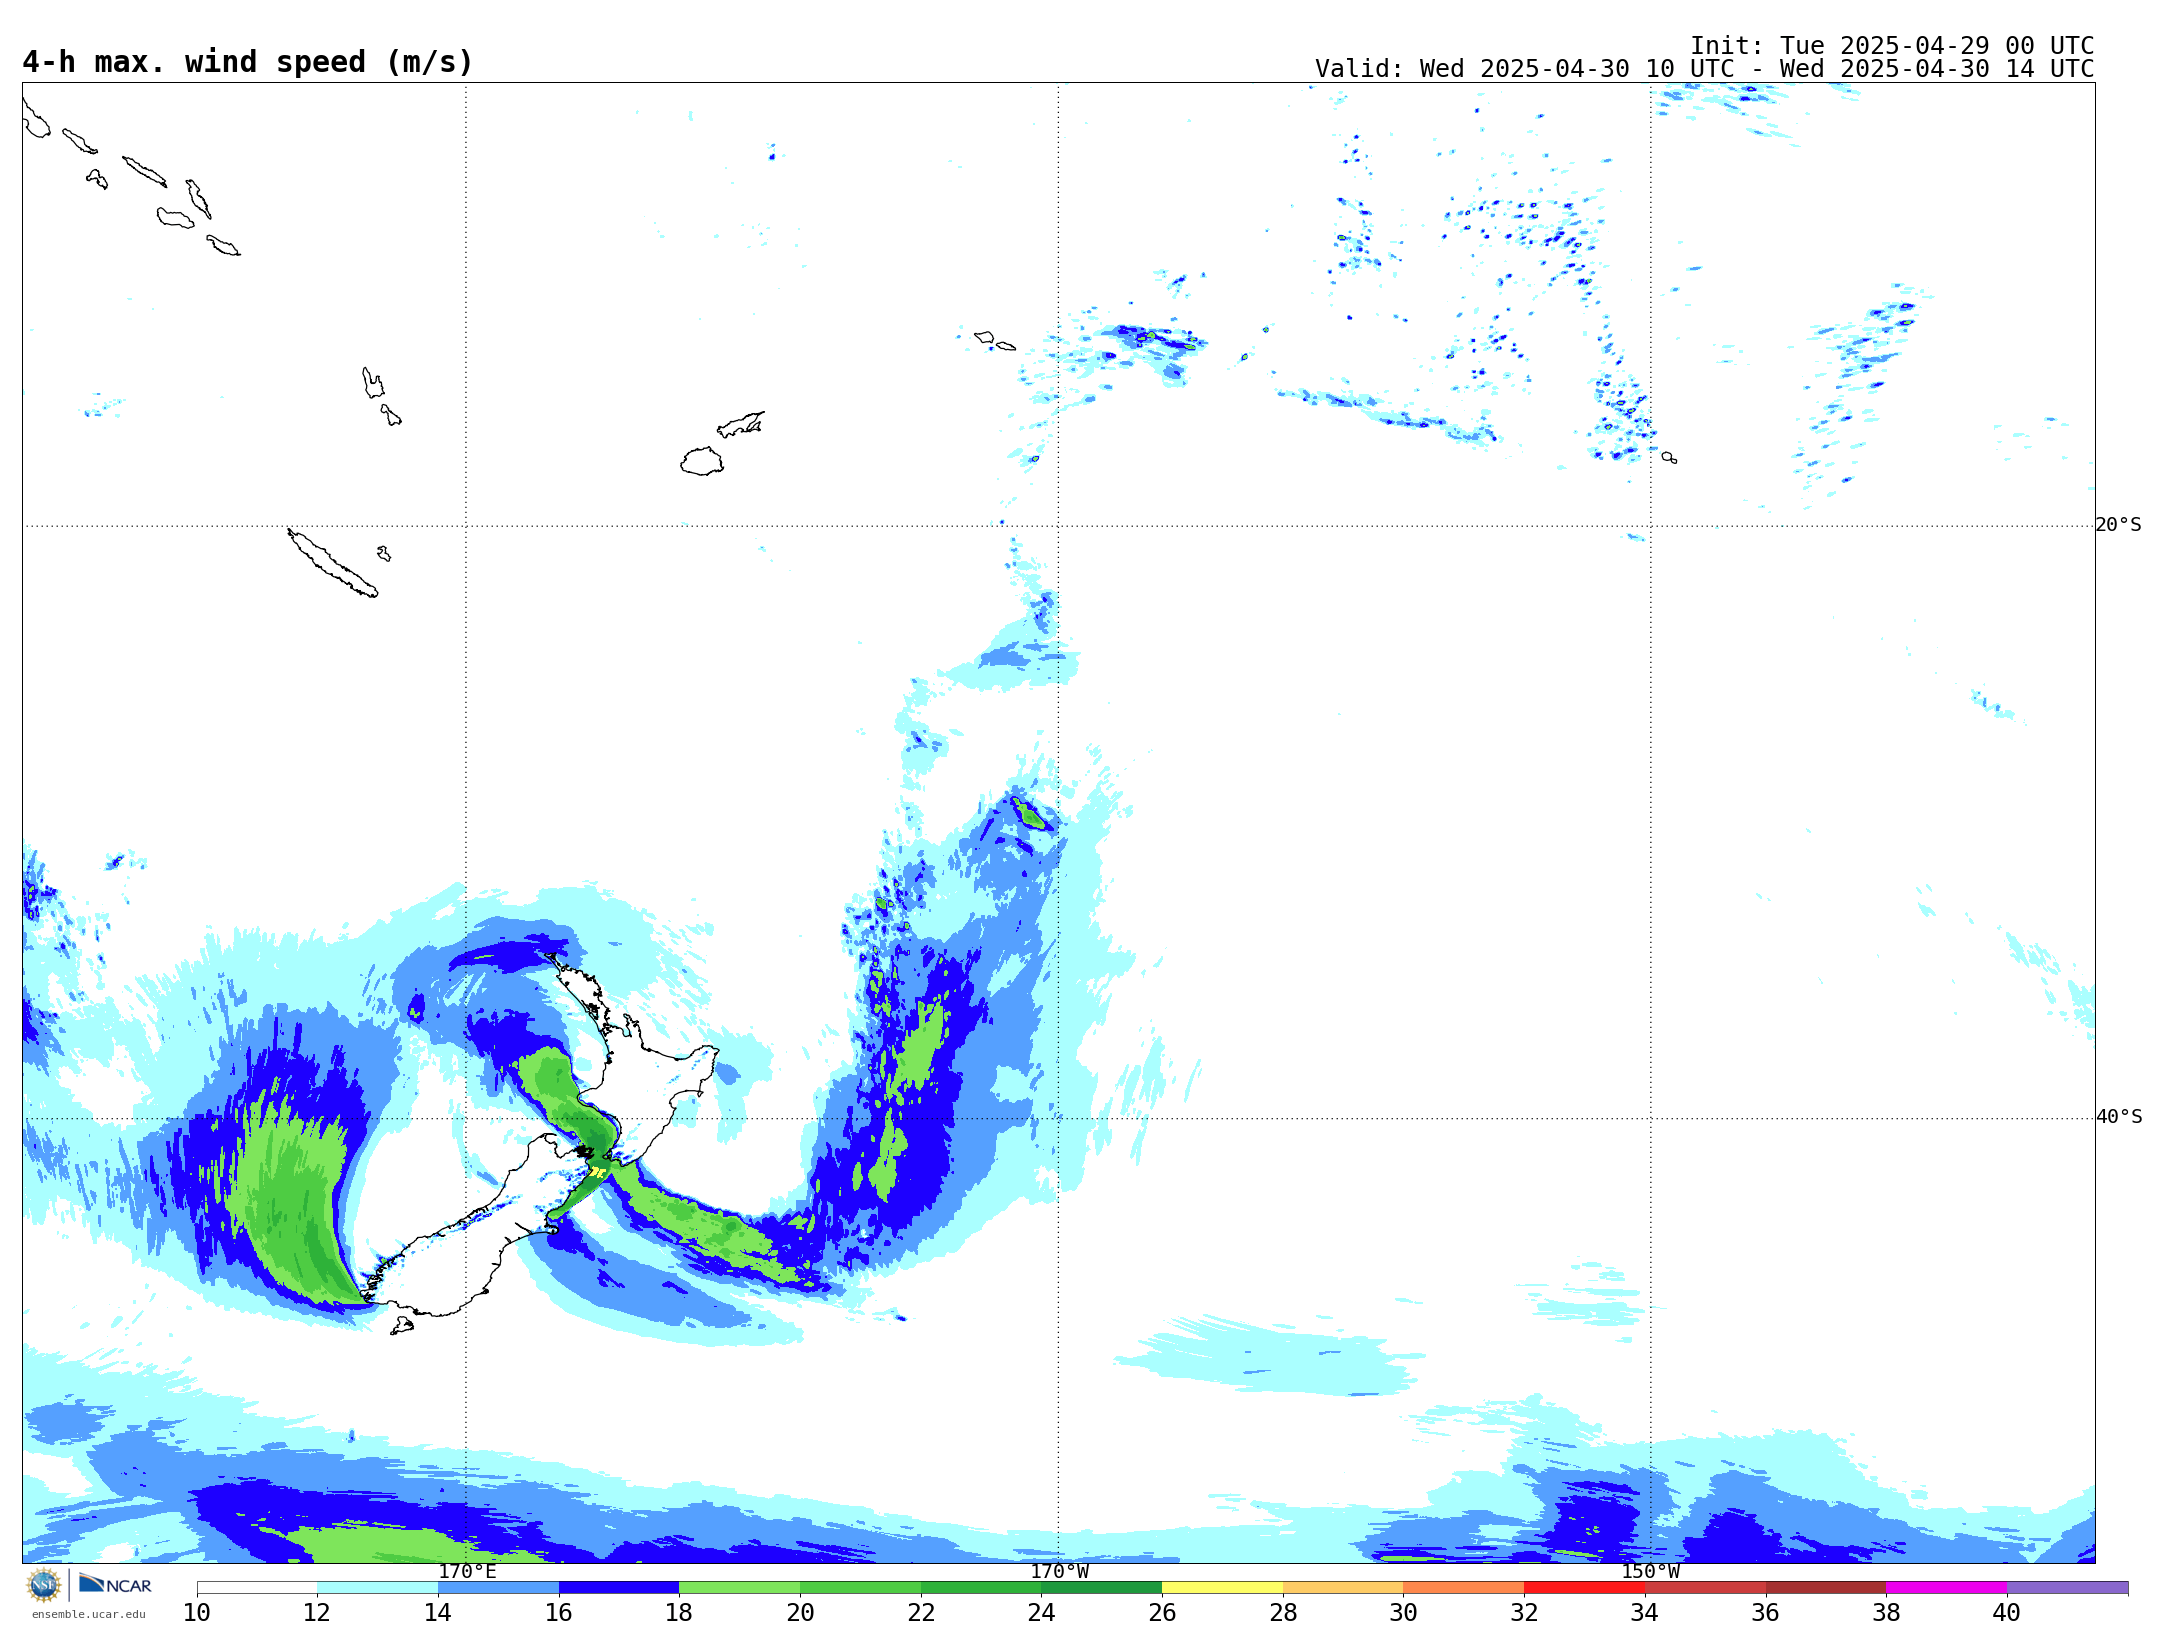The width and height of the screenshot is (2160, 1626).
Task: Click the yellow 26–28 colorbar swatch
Action: pyautogui.click(x=1222, y=1588)
